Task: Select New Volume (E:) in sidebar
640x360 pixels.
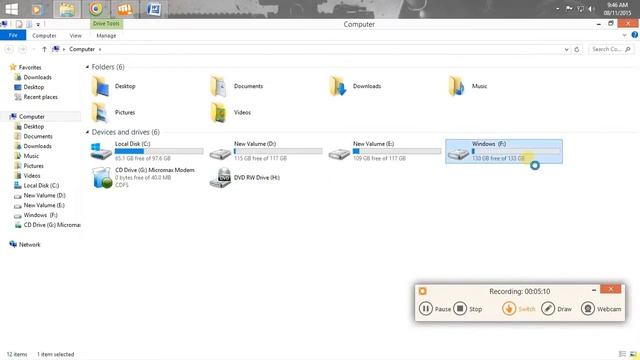Action: click(x=44, y=205)
